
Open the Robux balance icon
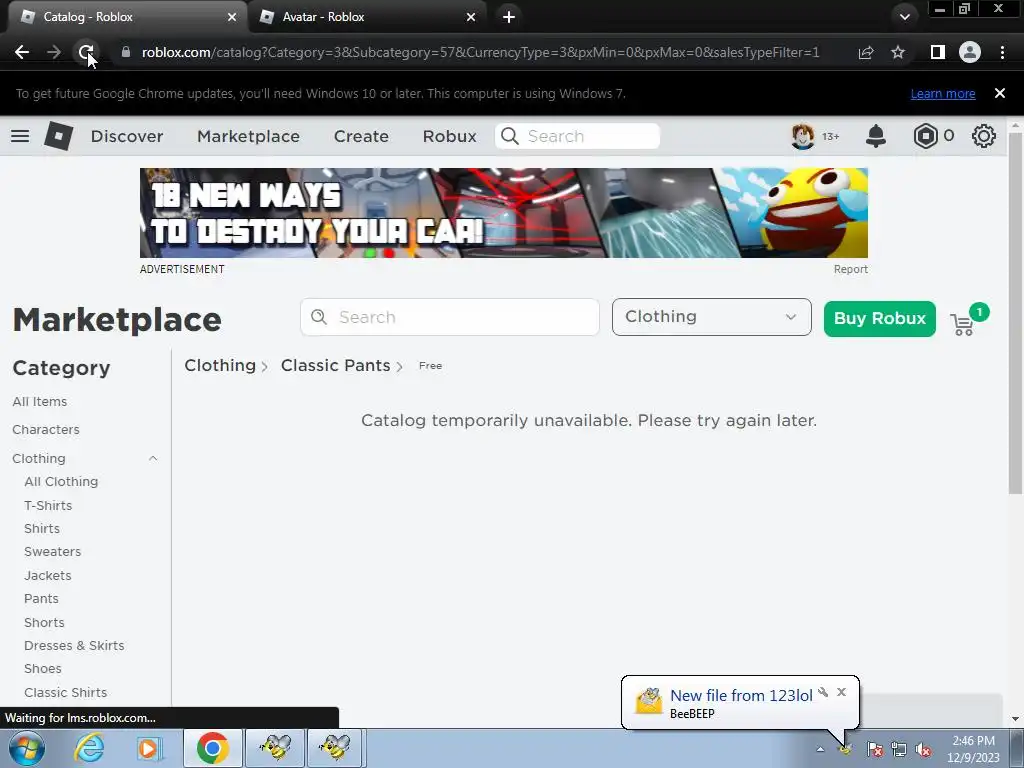click(925, 136)
